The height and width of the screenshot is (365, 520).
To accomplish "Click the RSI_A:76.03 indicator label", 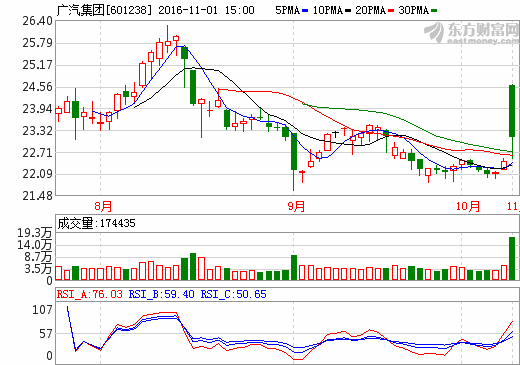I will coord(90,294).
